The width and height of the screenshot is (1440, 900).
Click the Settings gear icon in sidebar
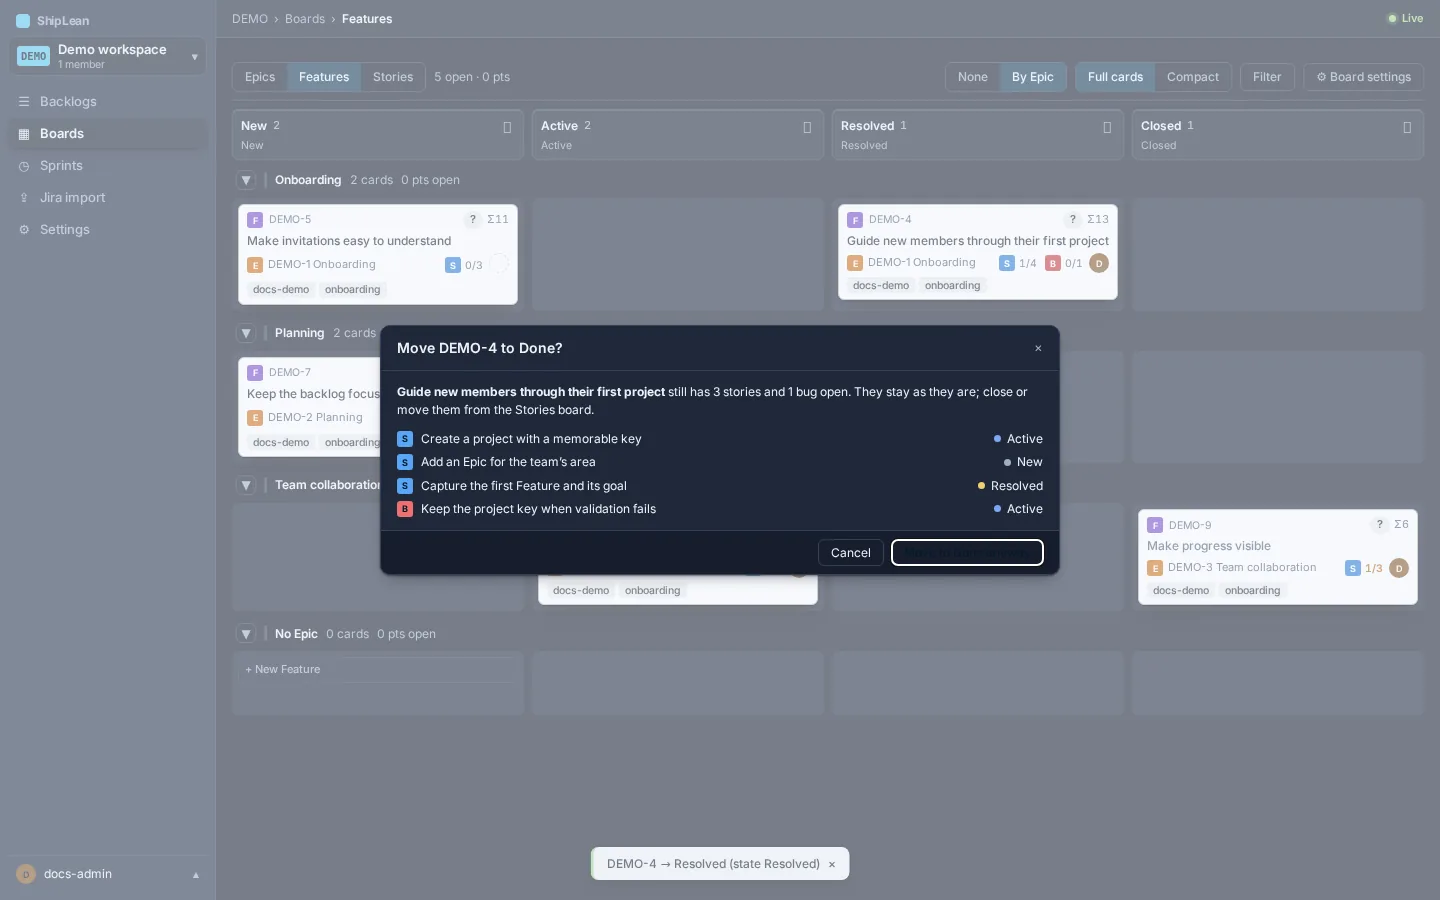tap(24, 230)
